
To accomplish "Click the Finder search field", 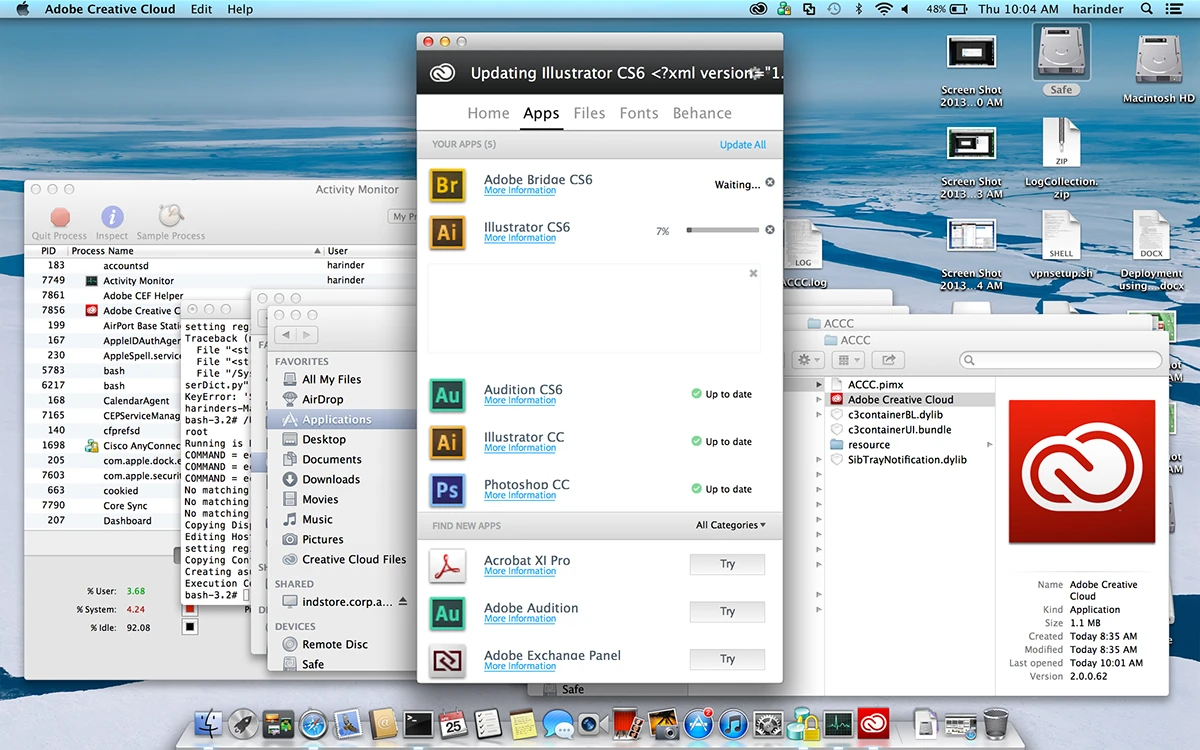I will coord(1060,360).
